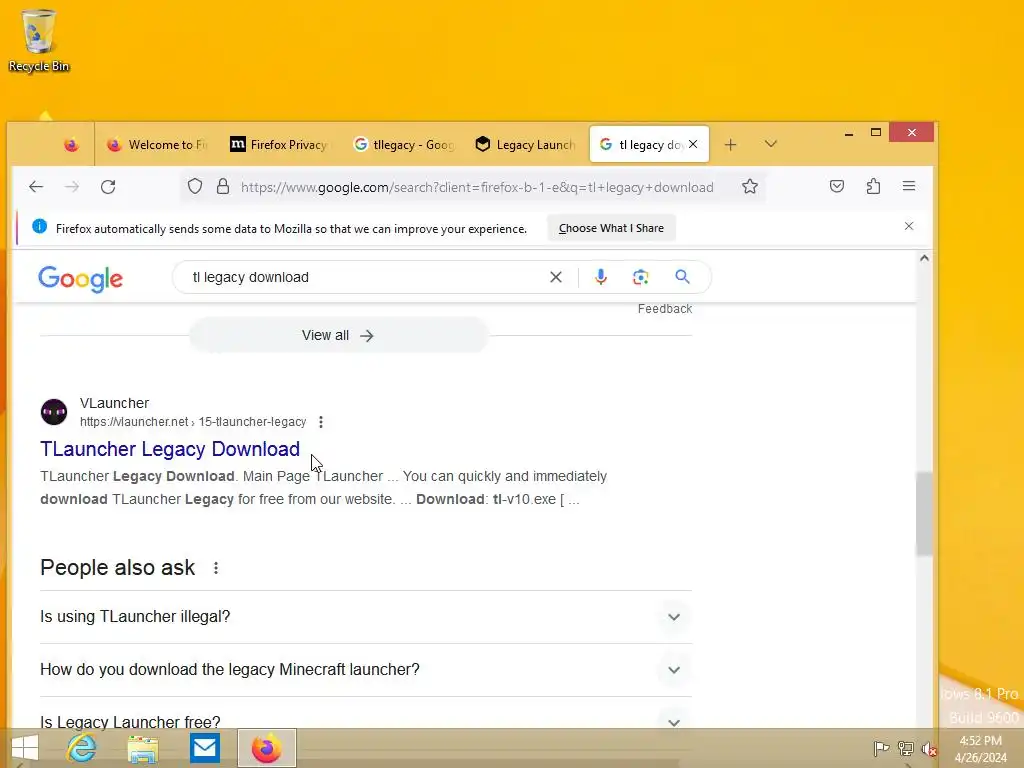Viewport: 1024px width, 768px height.
Task: Click the site security padlock icon
Action: pos(223,187)
